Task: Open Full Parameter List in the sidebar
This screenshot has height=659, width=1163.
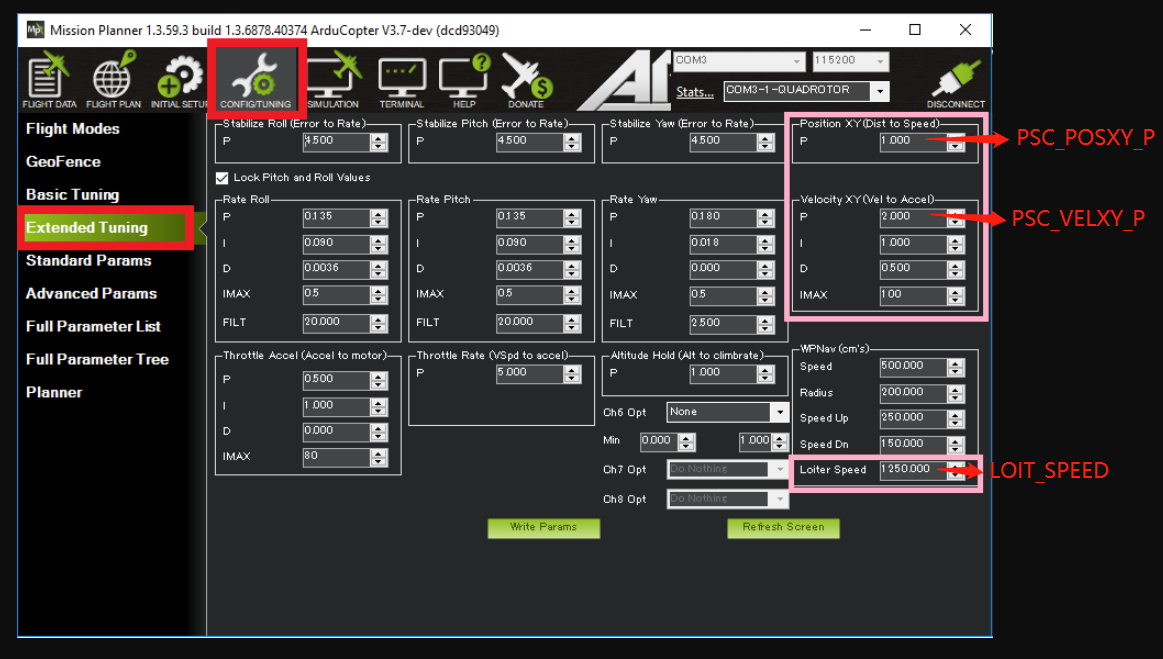Action: [93, 327]
